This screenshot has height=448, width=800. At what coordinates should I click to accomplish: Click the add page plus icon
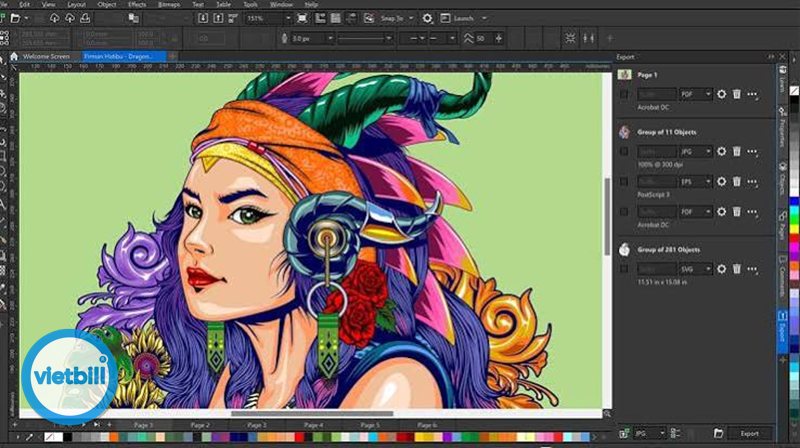[109, 425]
